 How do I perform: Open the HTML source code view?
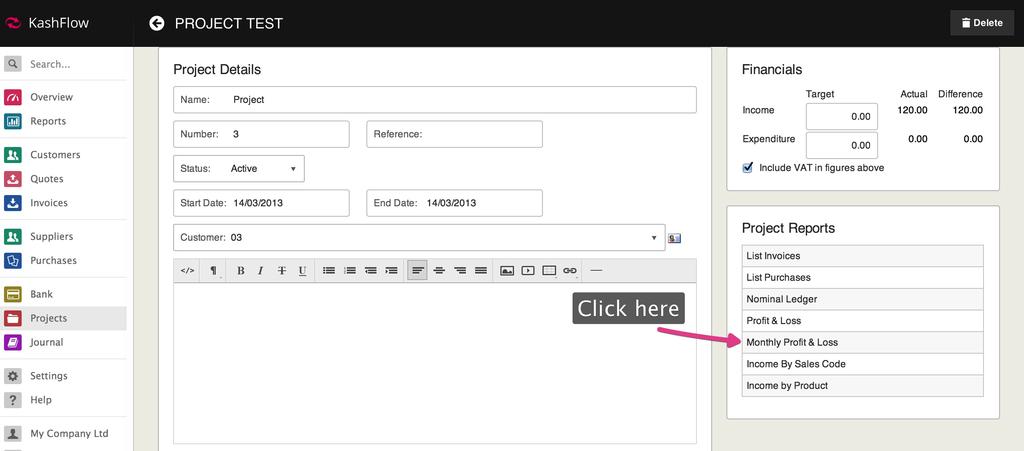[187, 270]
